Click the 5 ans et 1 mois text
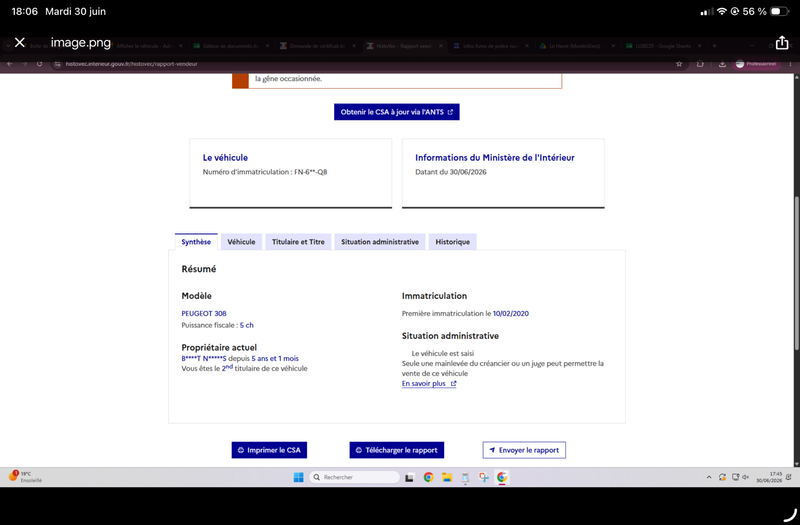 click(x=275, y=358)
